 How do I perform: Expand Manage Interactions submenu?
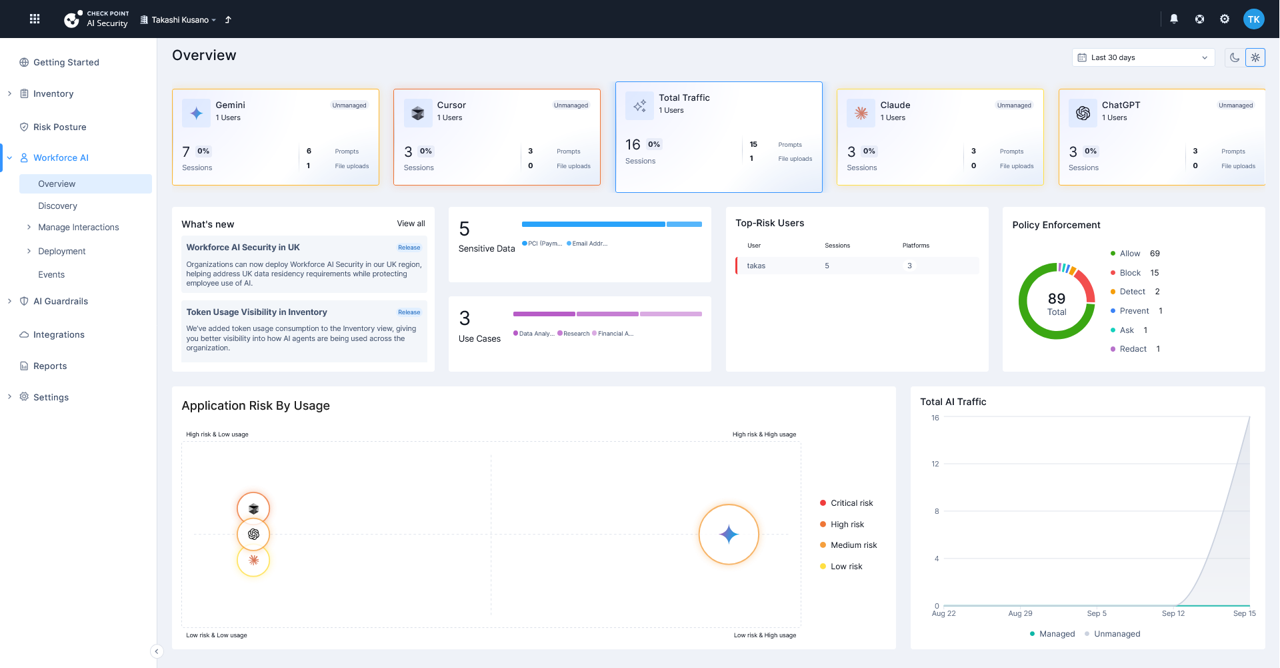pyautogui.click(x=29, y=227)
